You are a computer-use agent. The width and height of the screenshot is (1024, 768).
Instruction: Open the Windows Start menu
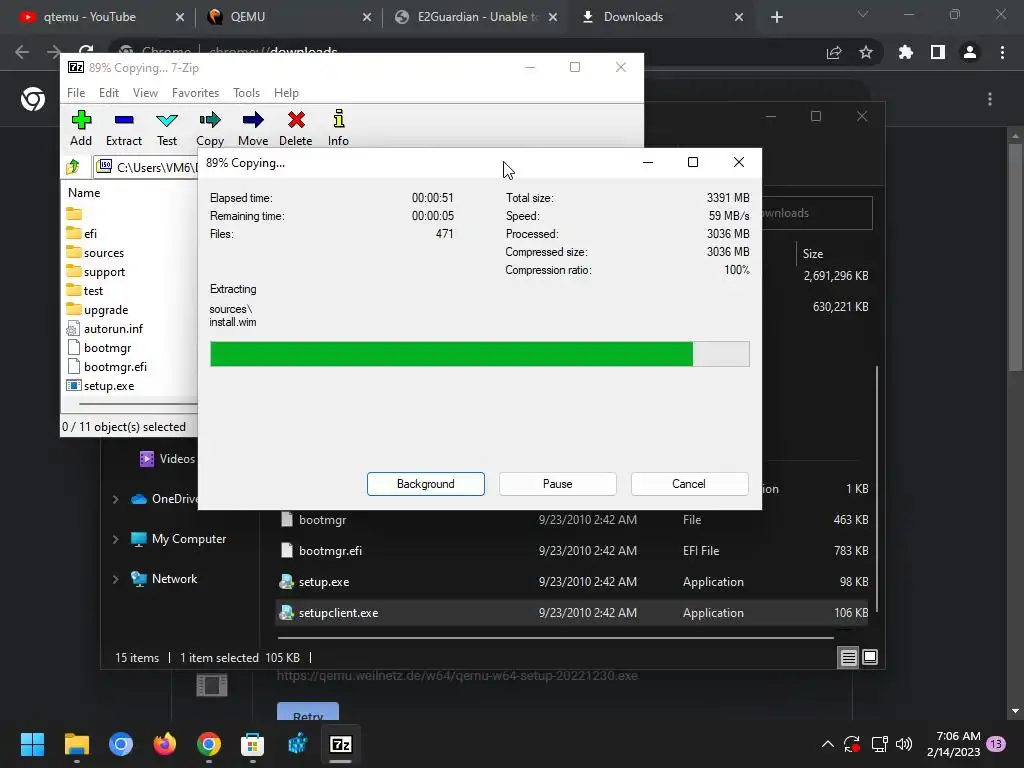32,744
